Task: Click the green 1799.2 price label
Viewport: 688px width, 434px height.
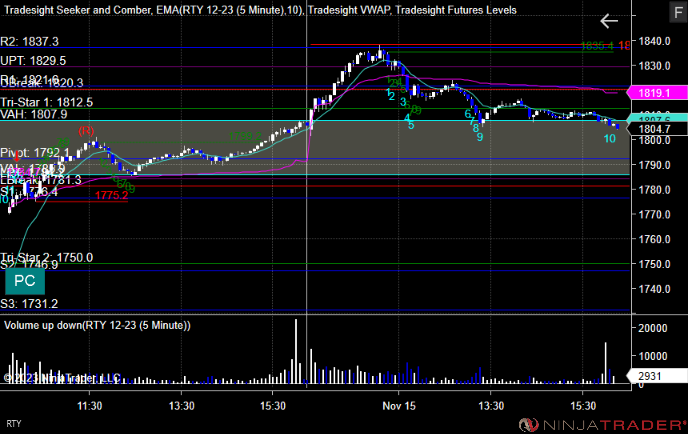Action: (245, 136)
